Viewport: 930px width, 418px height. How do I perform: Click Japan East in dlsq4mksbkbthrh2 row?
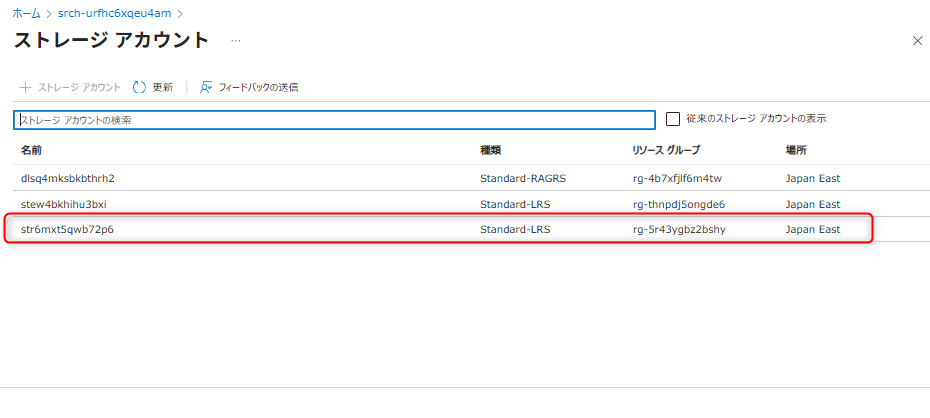click(x=813, y=178)
